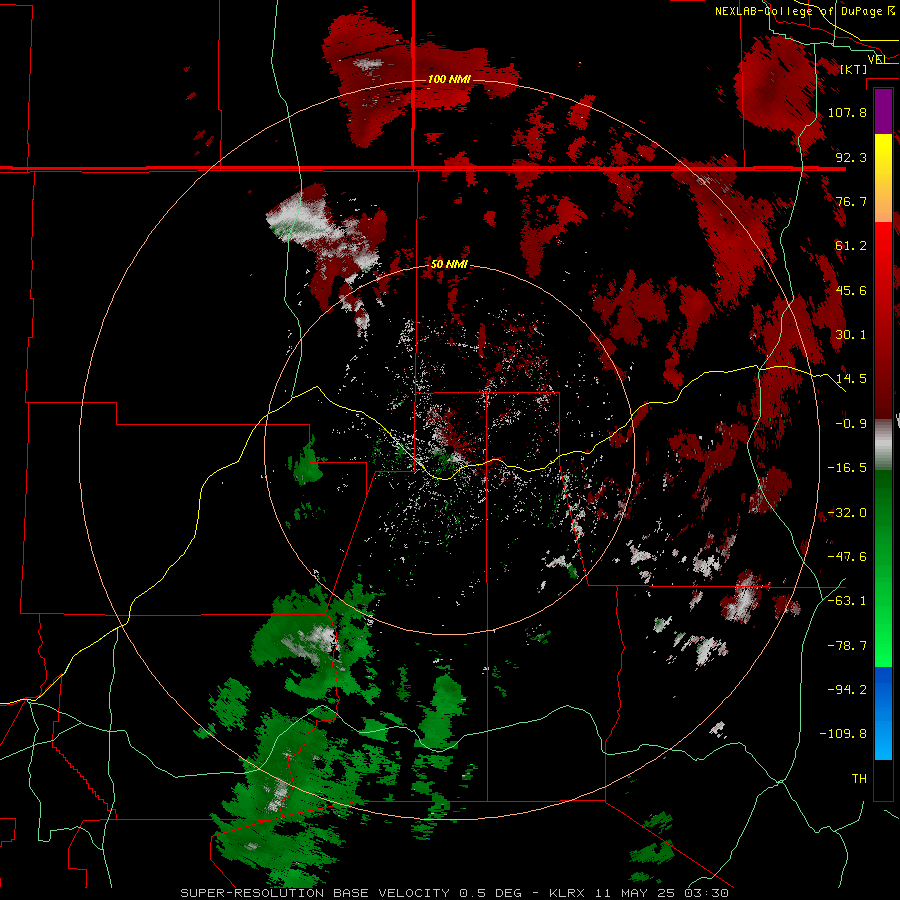Select the -94.2 scale value
The height and width of the screenshot is (900, 900).
pyautogui.click(x=847, y=690)
